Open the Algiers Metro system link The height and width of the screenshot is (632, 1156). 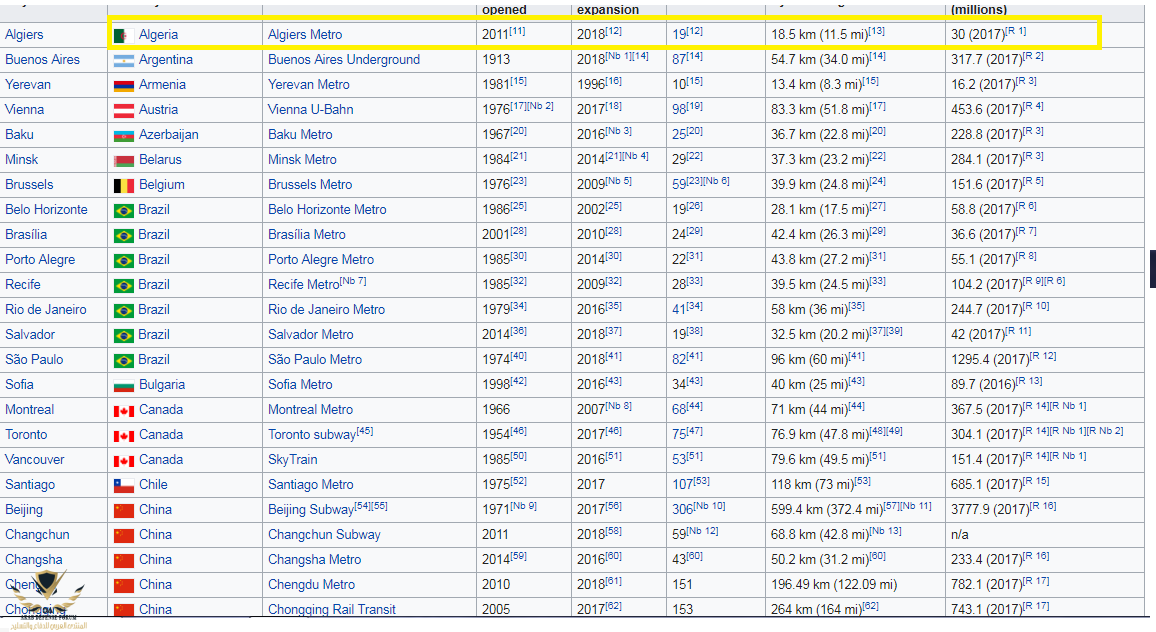pyautogui.click(x=305, y=35)
